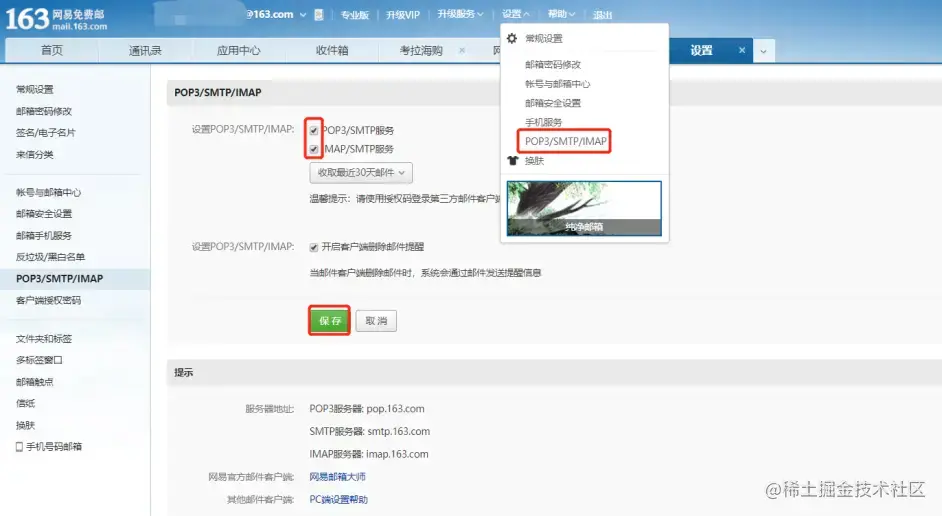Click the 163 网易免费邮 logo
Screen dimensions: 942x516
click(x=56, y=19)
